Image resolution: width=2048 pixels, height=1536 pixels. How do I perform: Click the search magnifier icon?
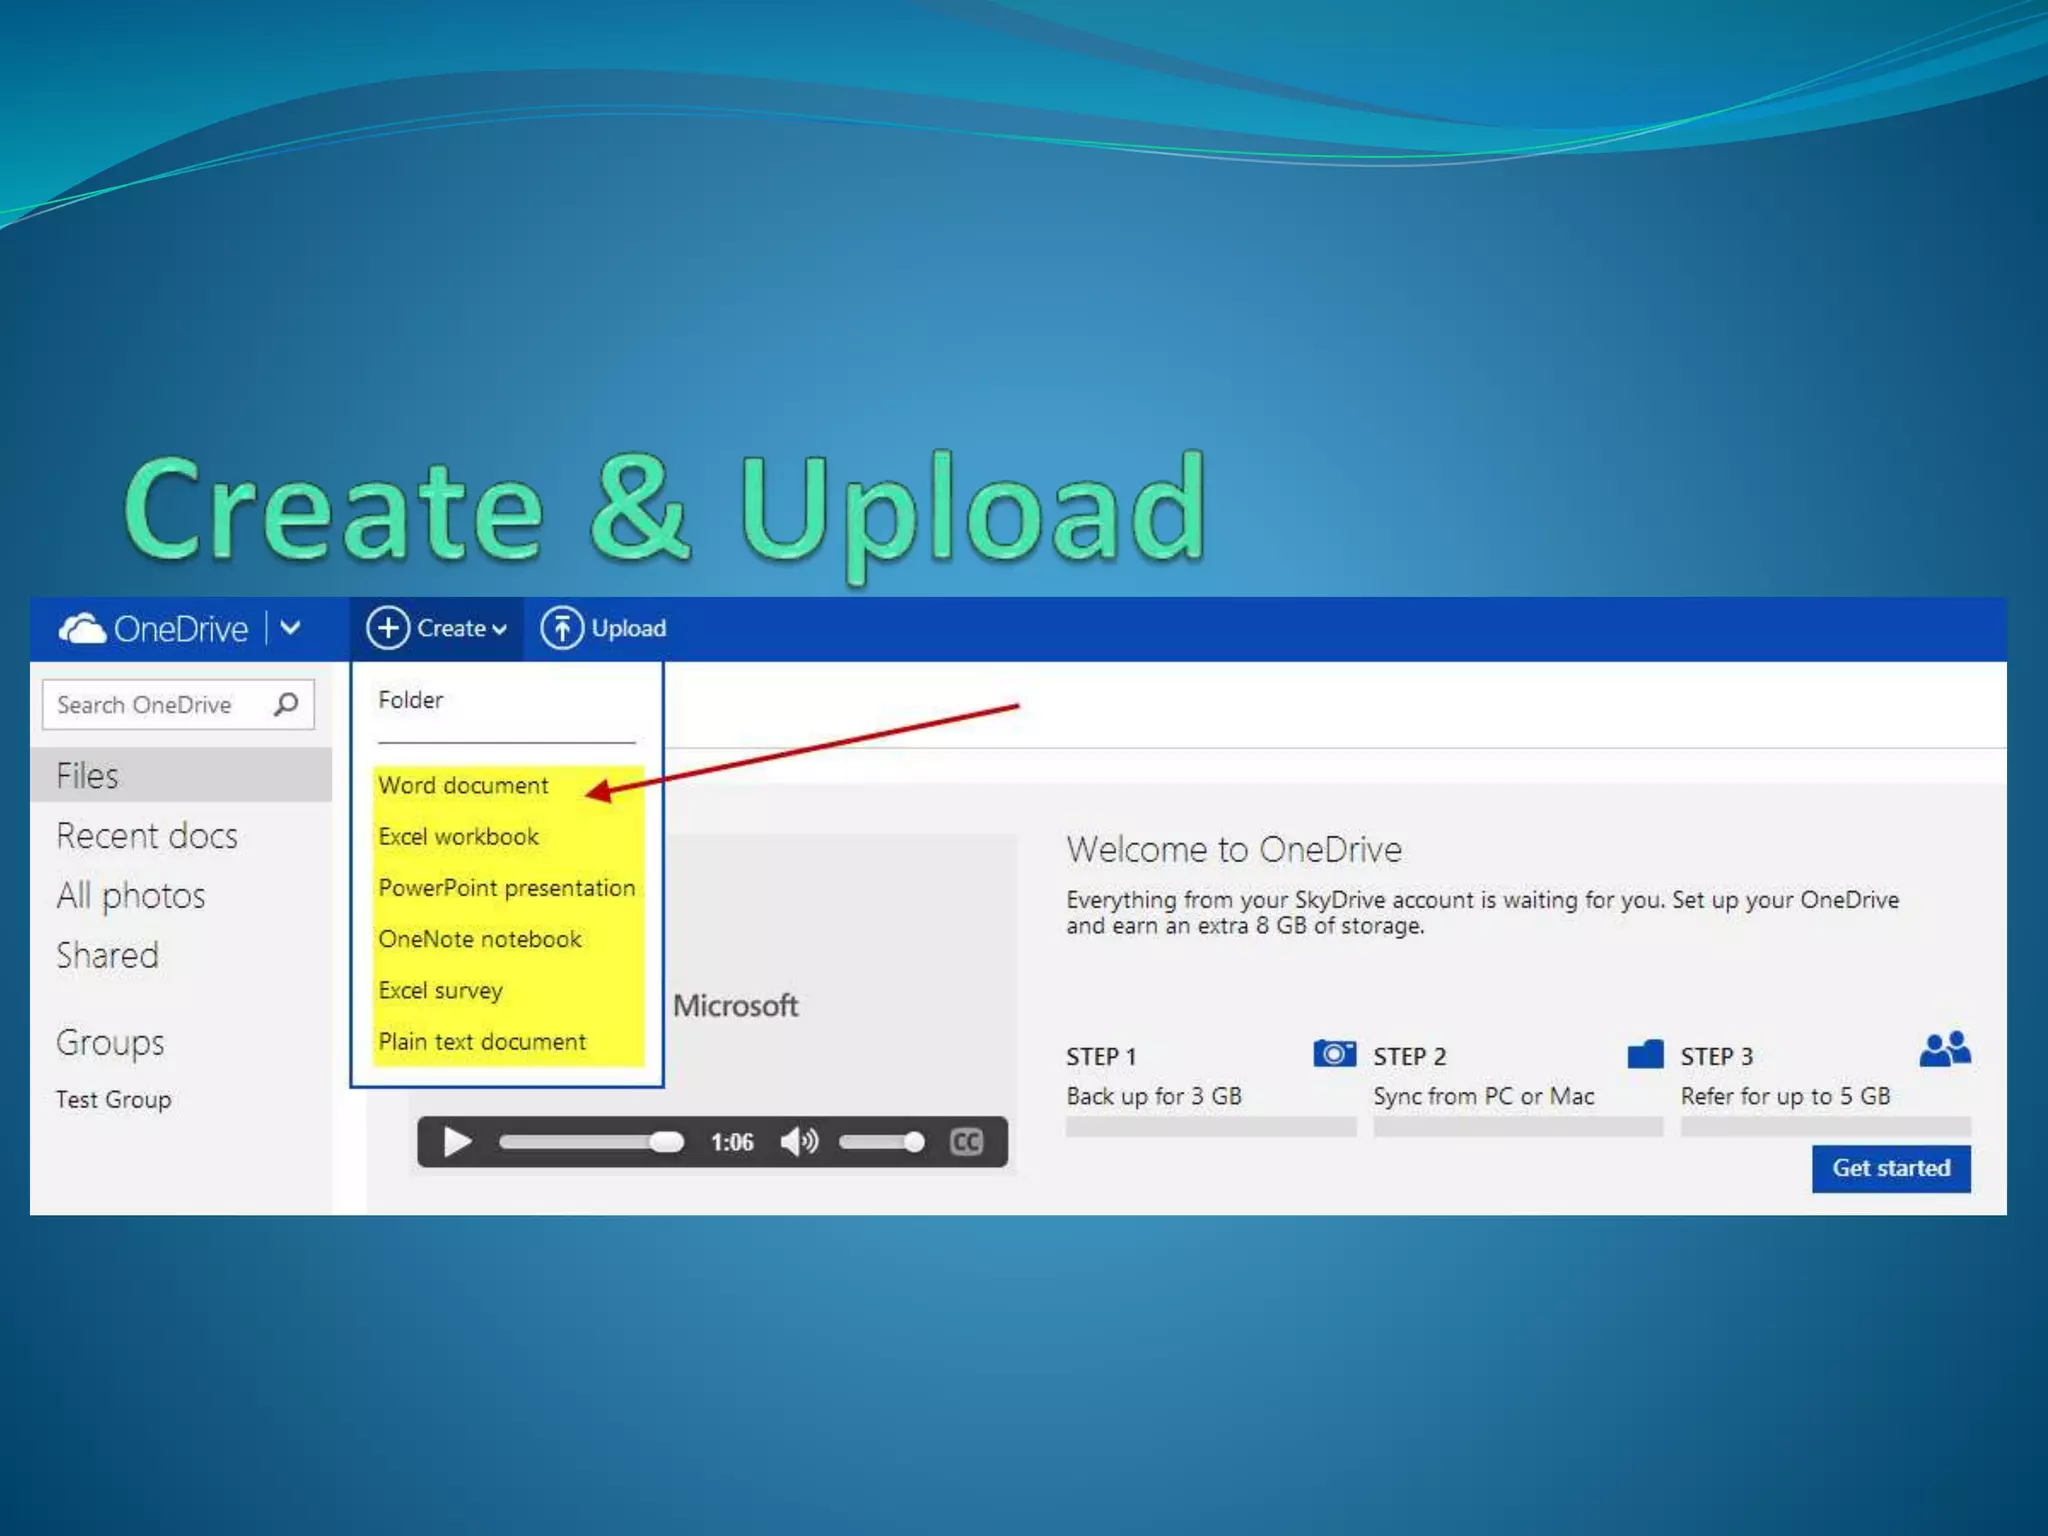click(x=286, y=704)
